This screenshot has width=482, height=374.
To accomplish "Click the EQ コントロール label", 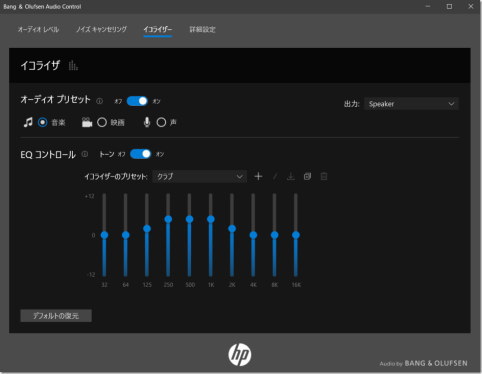I will (48, 155).
